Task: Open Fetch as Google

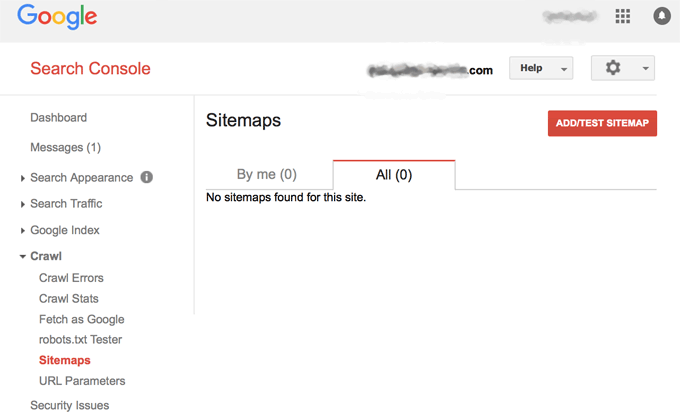Action: pyautogui.click(x=82, y=319)
